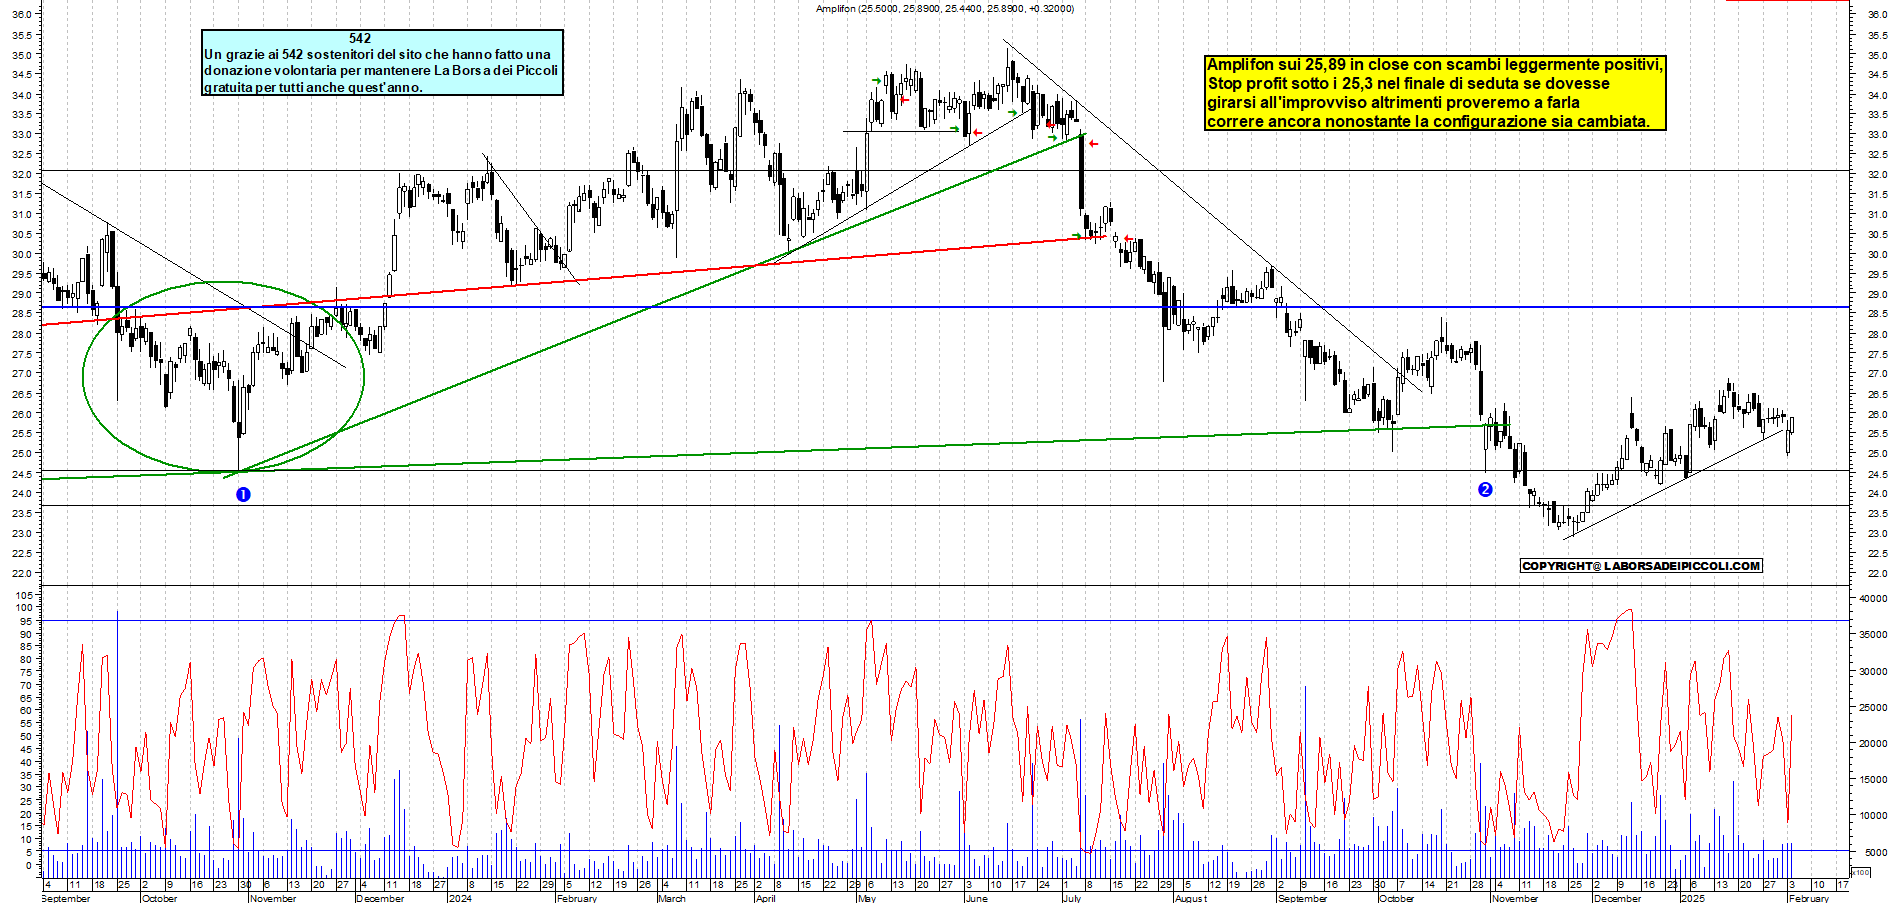Select the 'June' month label
1890x903 pixels.
coord(976,898)
